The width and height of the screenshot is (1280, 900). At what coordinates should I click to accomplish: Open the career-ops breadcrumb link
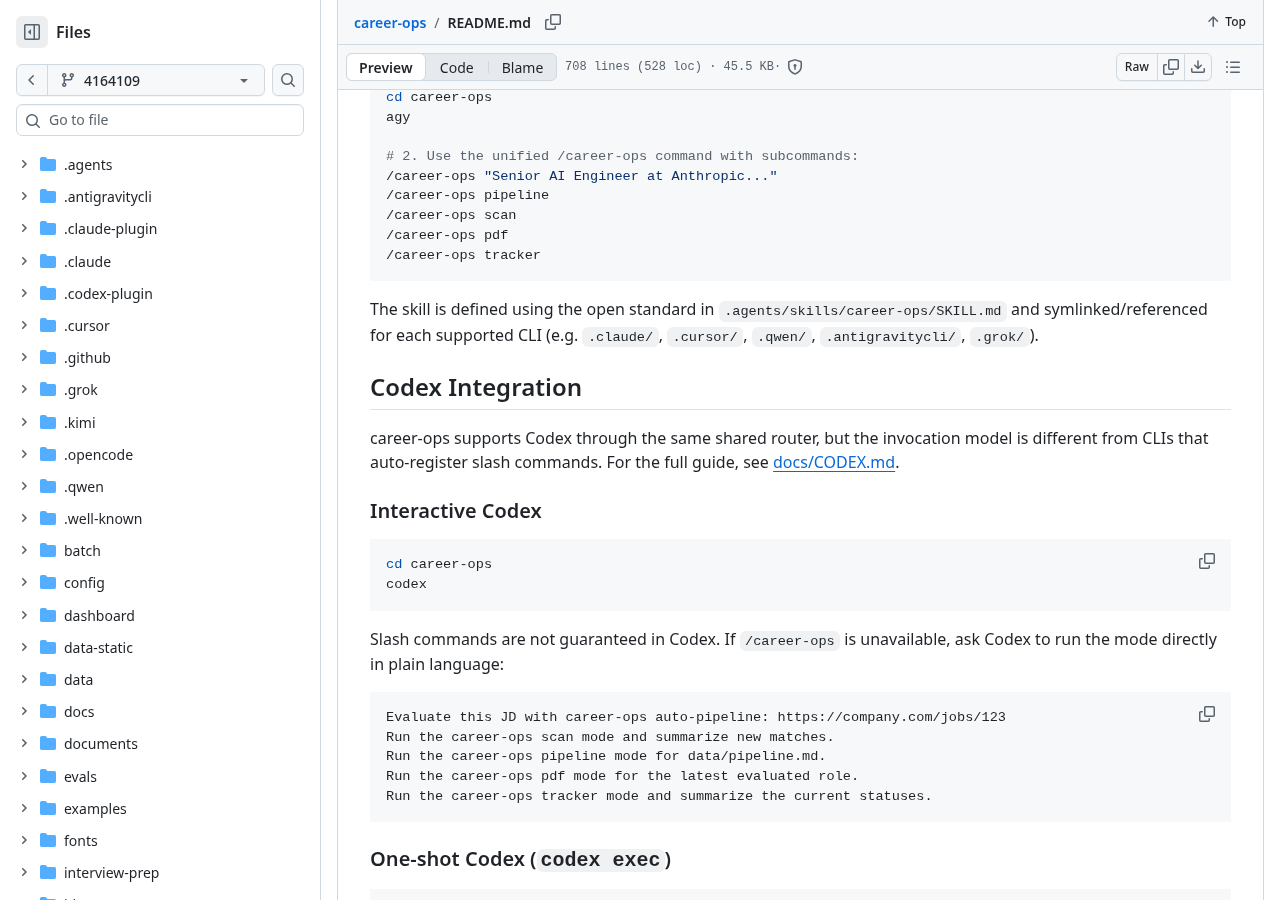(390, 22)
